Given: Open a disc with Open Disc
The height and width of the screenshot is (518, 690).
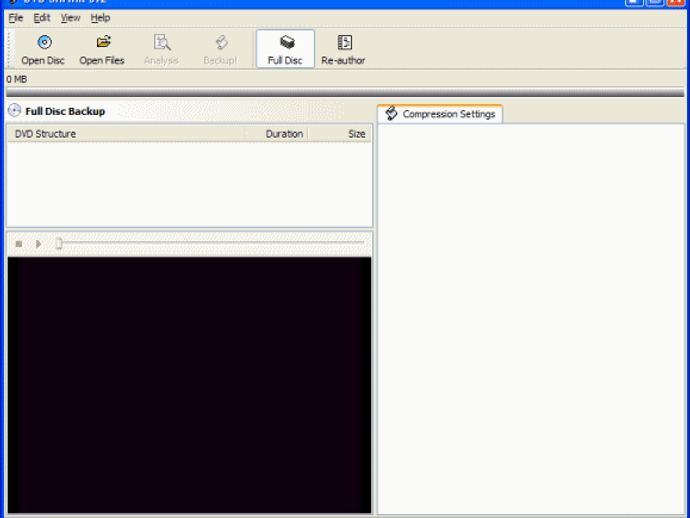Looking at the screenshot, I should click(x=43, y=49).
